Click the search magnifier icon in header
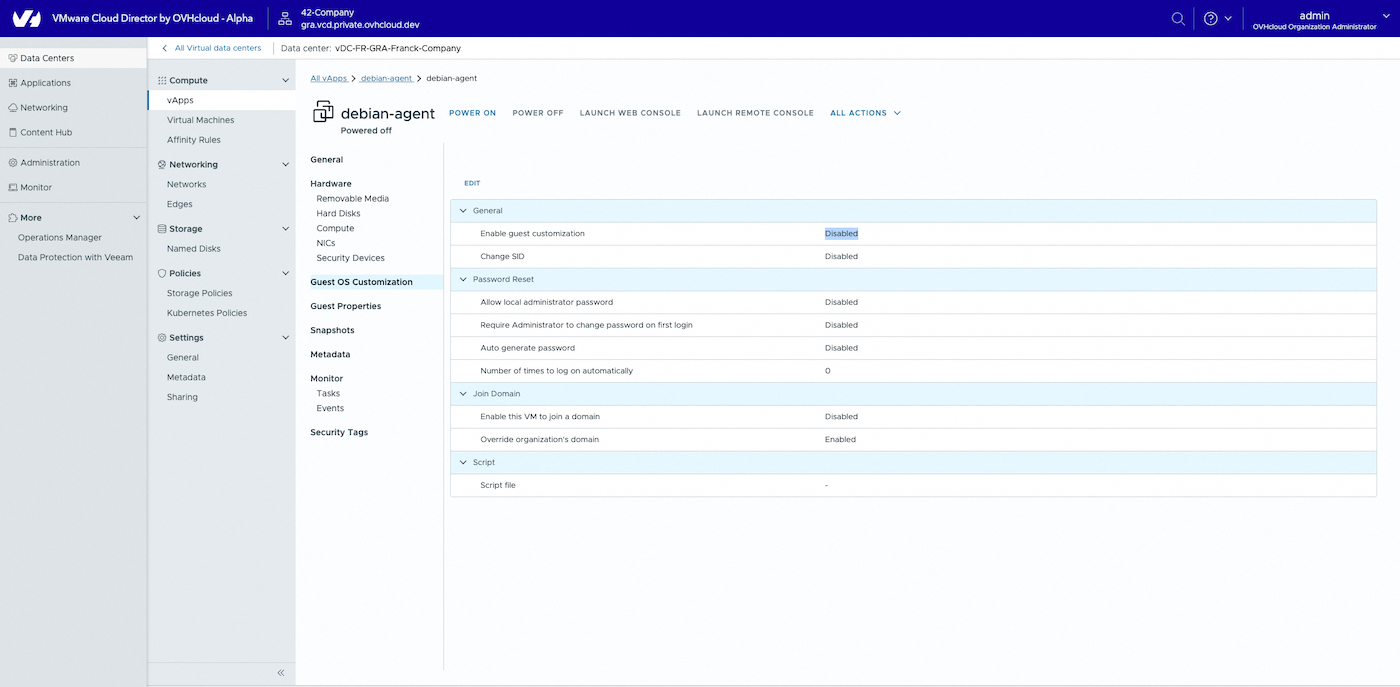 click(1178, 18)
